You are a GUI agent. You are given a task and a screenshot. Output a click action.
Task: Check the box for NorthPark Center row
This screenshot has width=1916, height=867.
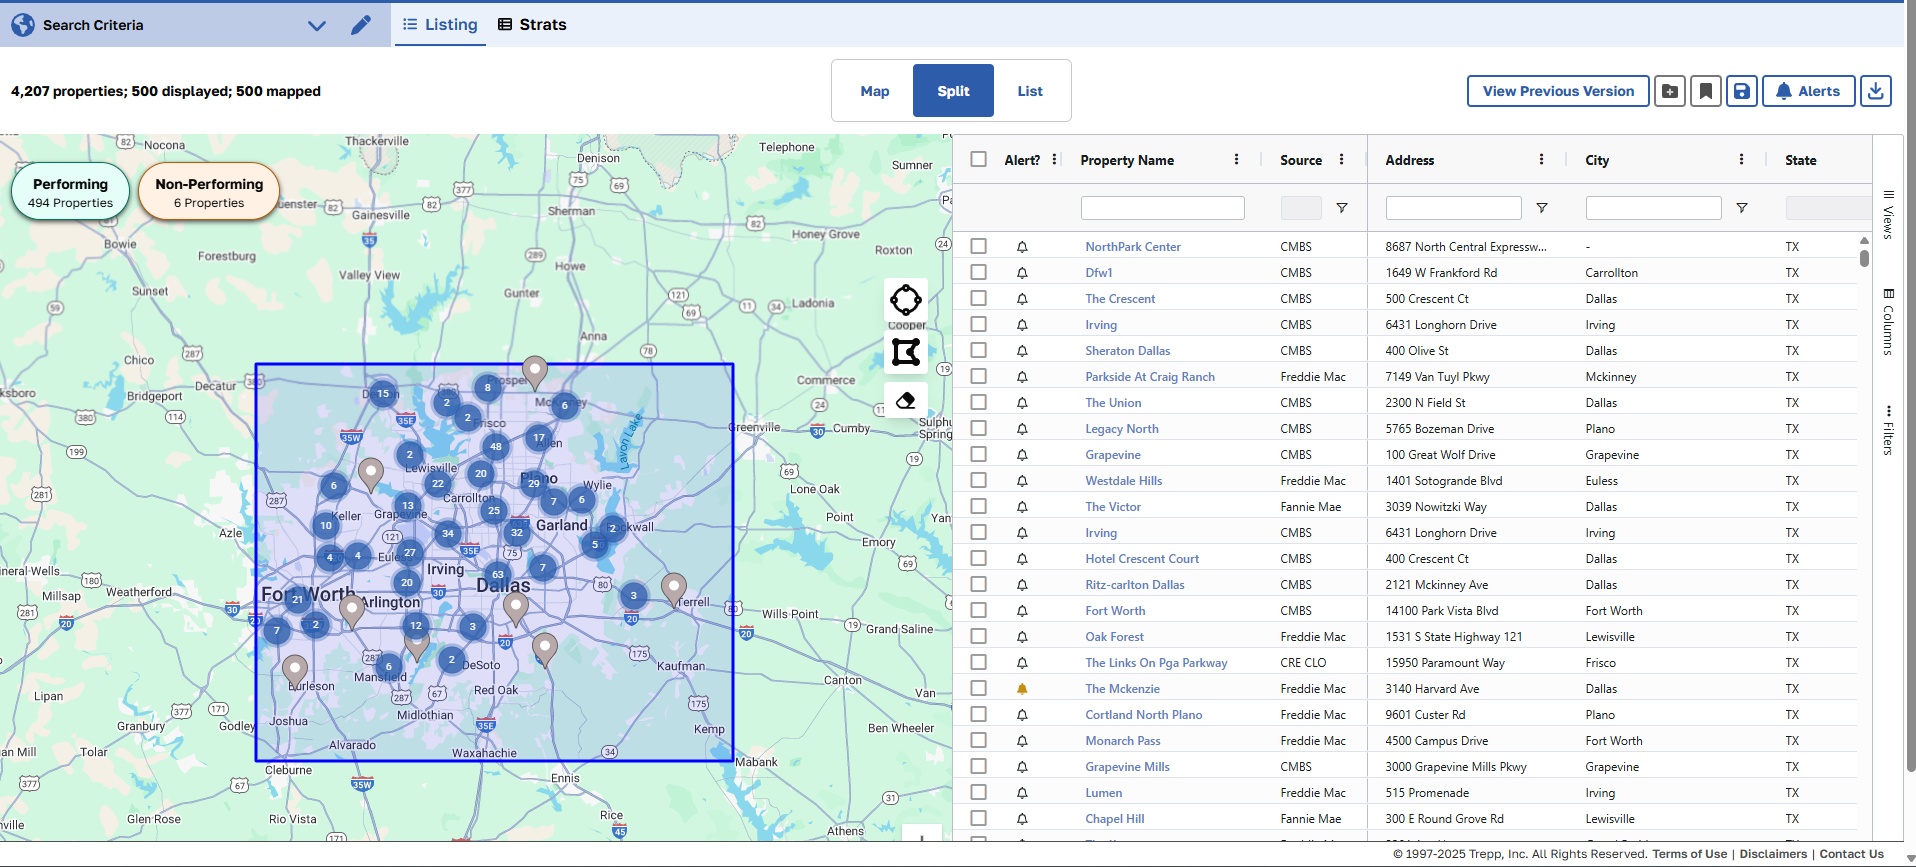click(979, 246)
